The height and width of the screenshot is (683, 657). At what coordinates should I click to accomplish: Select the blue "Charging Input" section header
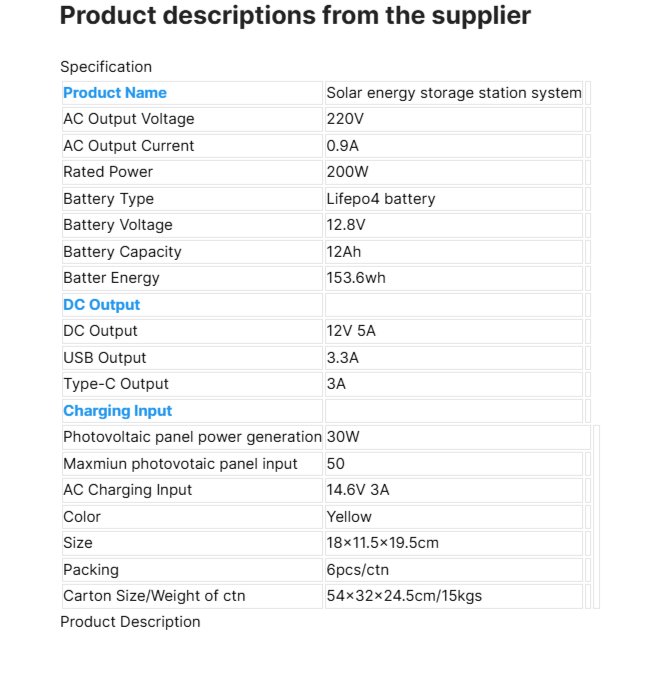tap(118, 411)
